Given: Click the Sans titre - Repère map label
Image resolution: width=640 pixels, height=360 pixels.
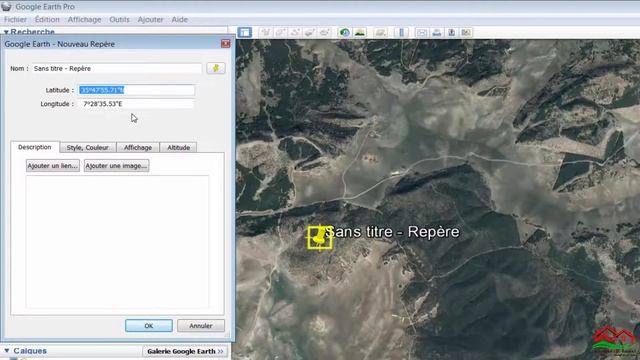Looking at the screenshot, I should coord(393,232).
